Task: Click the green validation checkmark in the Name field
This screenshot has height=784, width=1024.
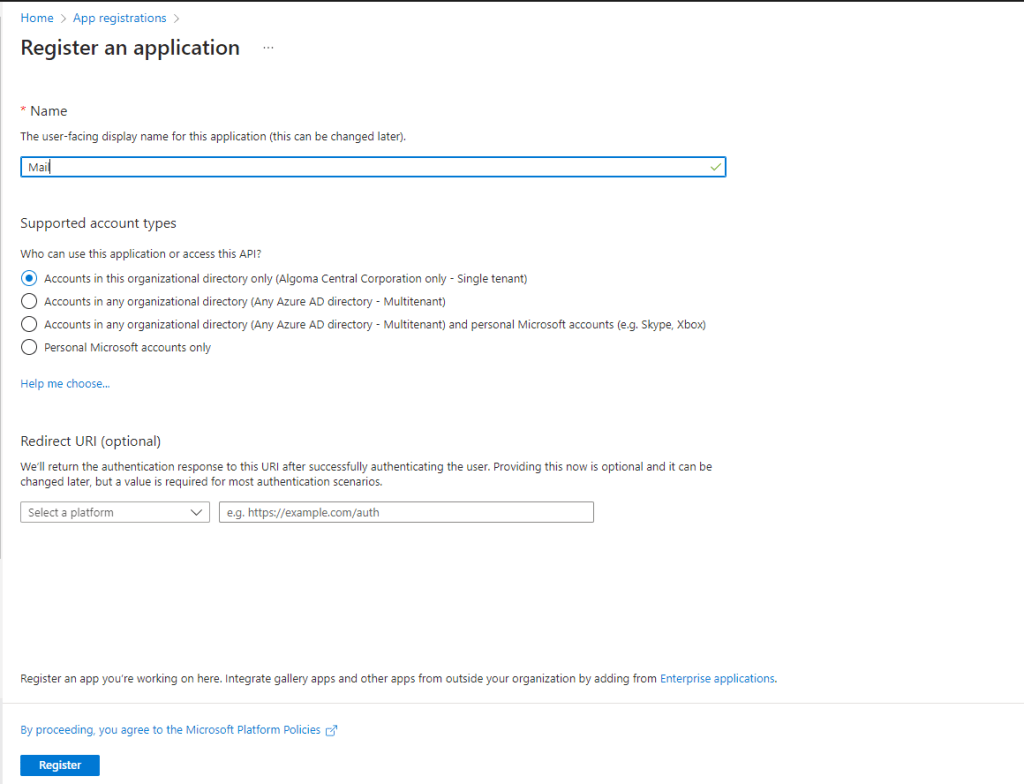Action: 715,167
